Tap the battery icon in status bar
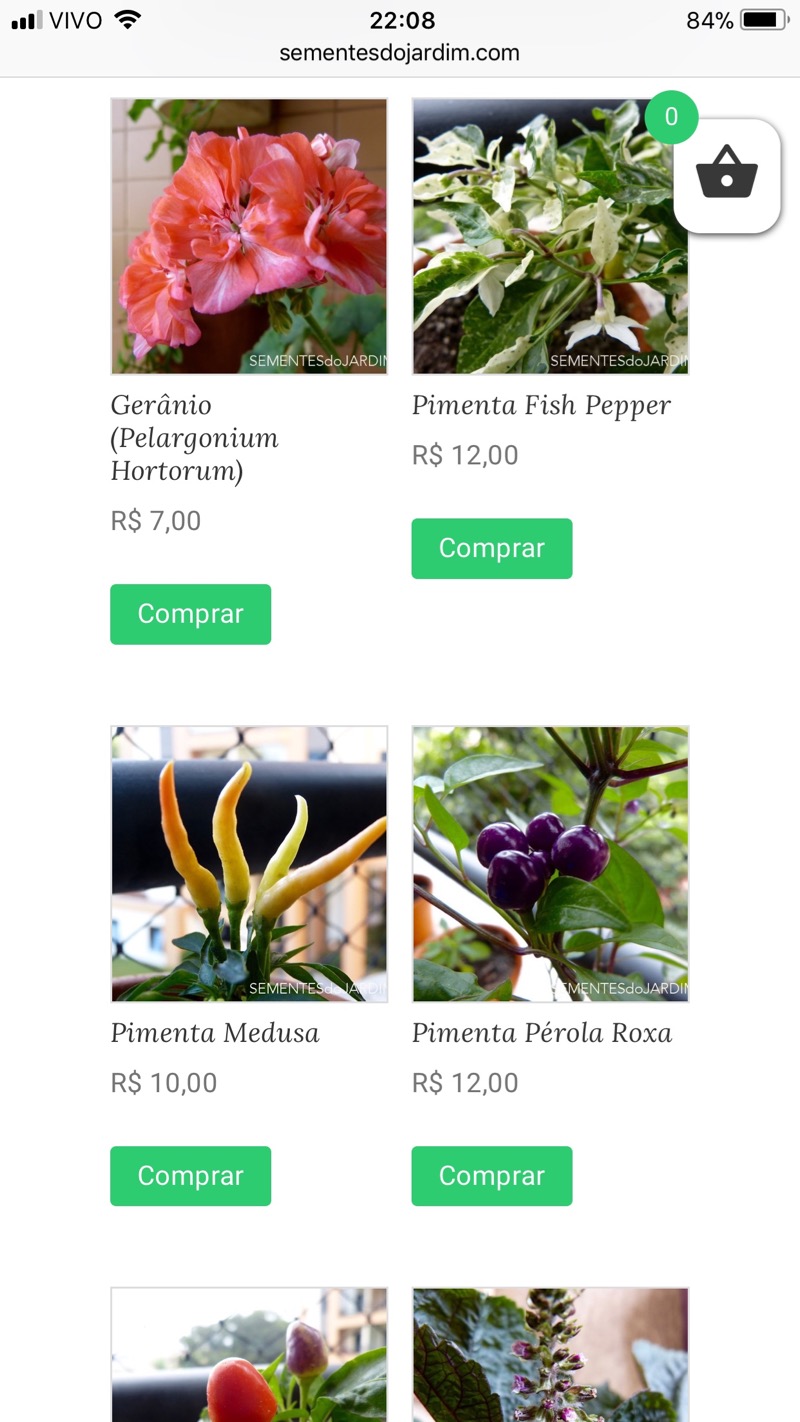This screenshot has width=800, height=1422. pyautogui.click(x=765, y=20)
